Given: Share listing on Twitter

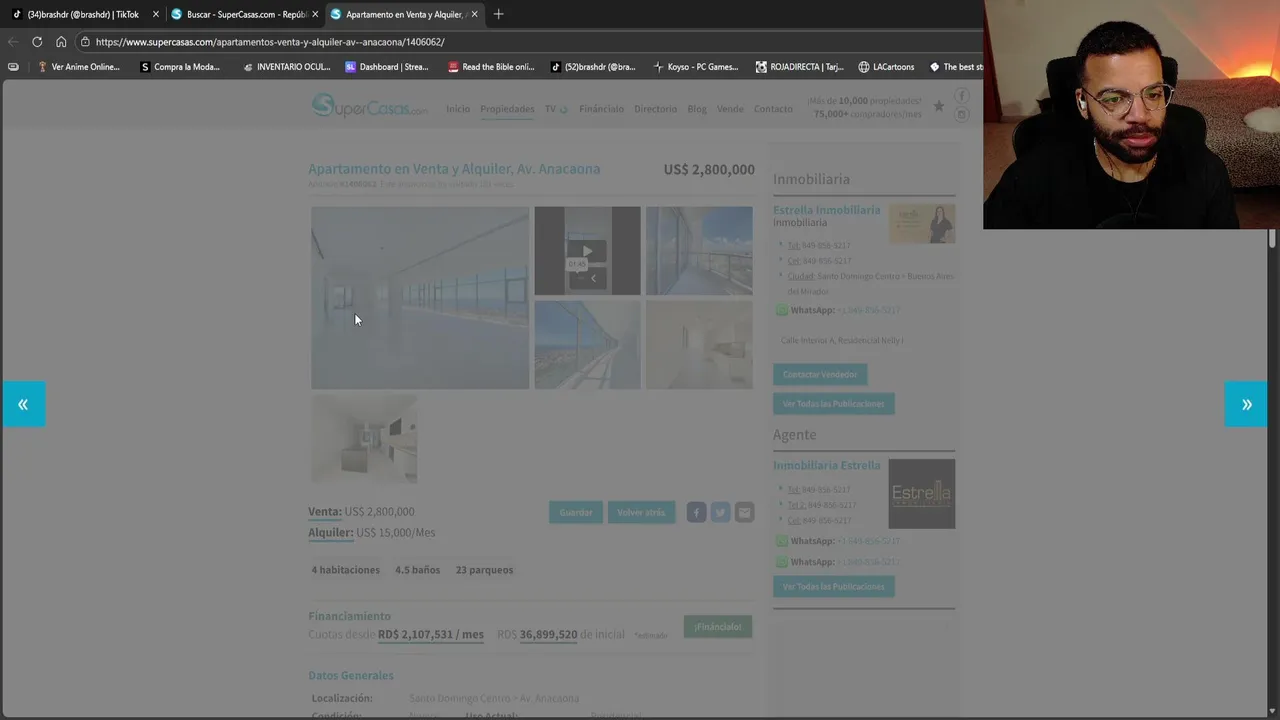Looking at the screenshot, I should [720, 512].
